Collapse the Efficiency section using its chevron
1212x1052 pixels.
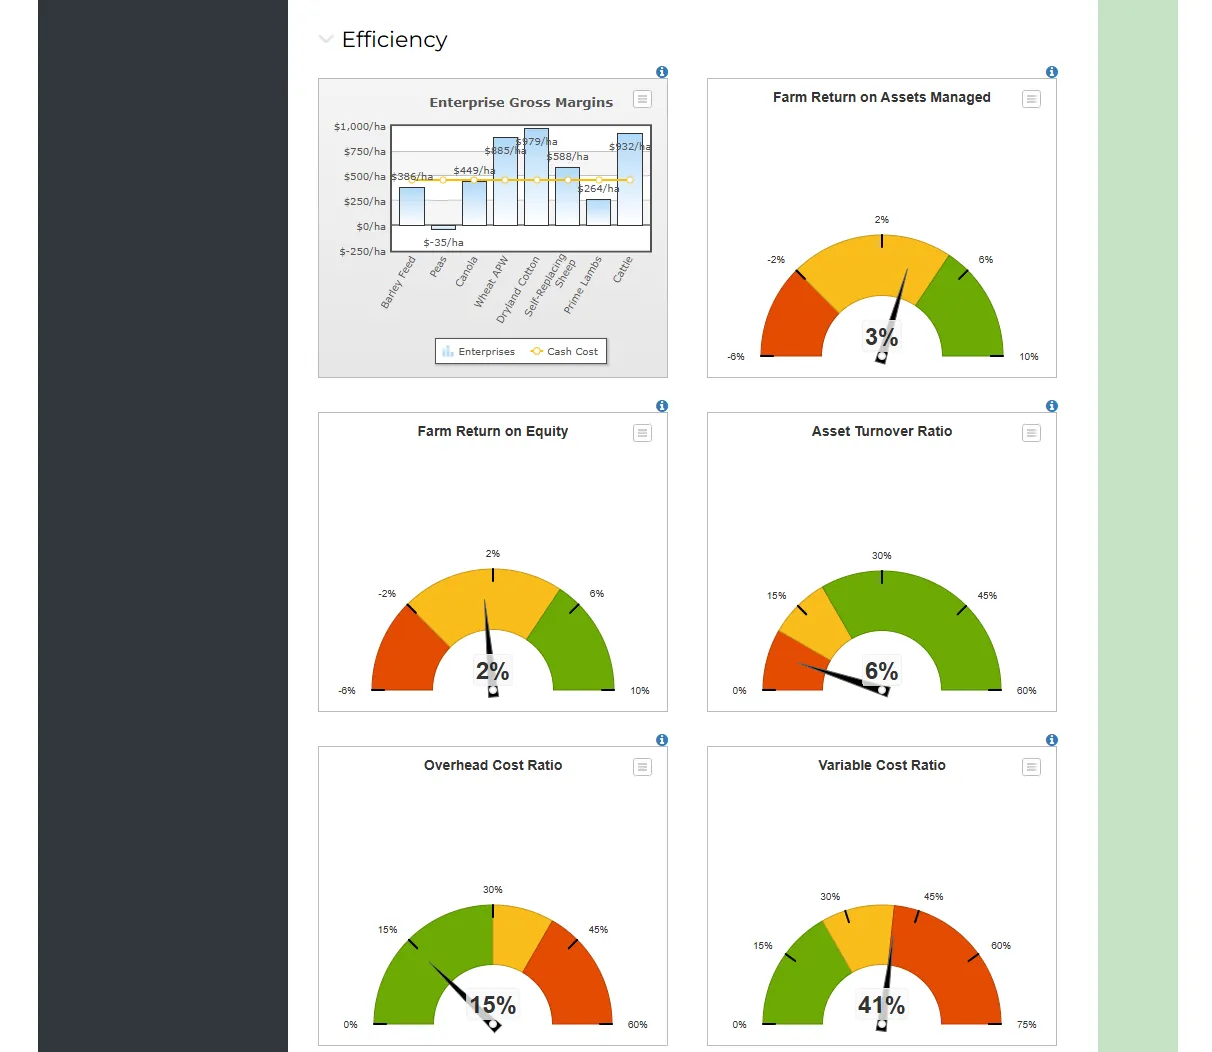[326, 39]
